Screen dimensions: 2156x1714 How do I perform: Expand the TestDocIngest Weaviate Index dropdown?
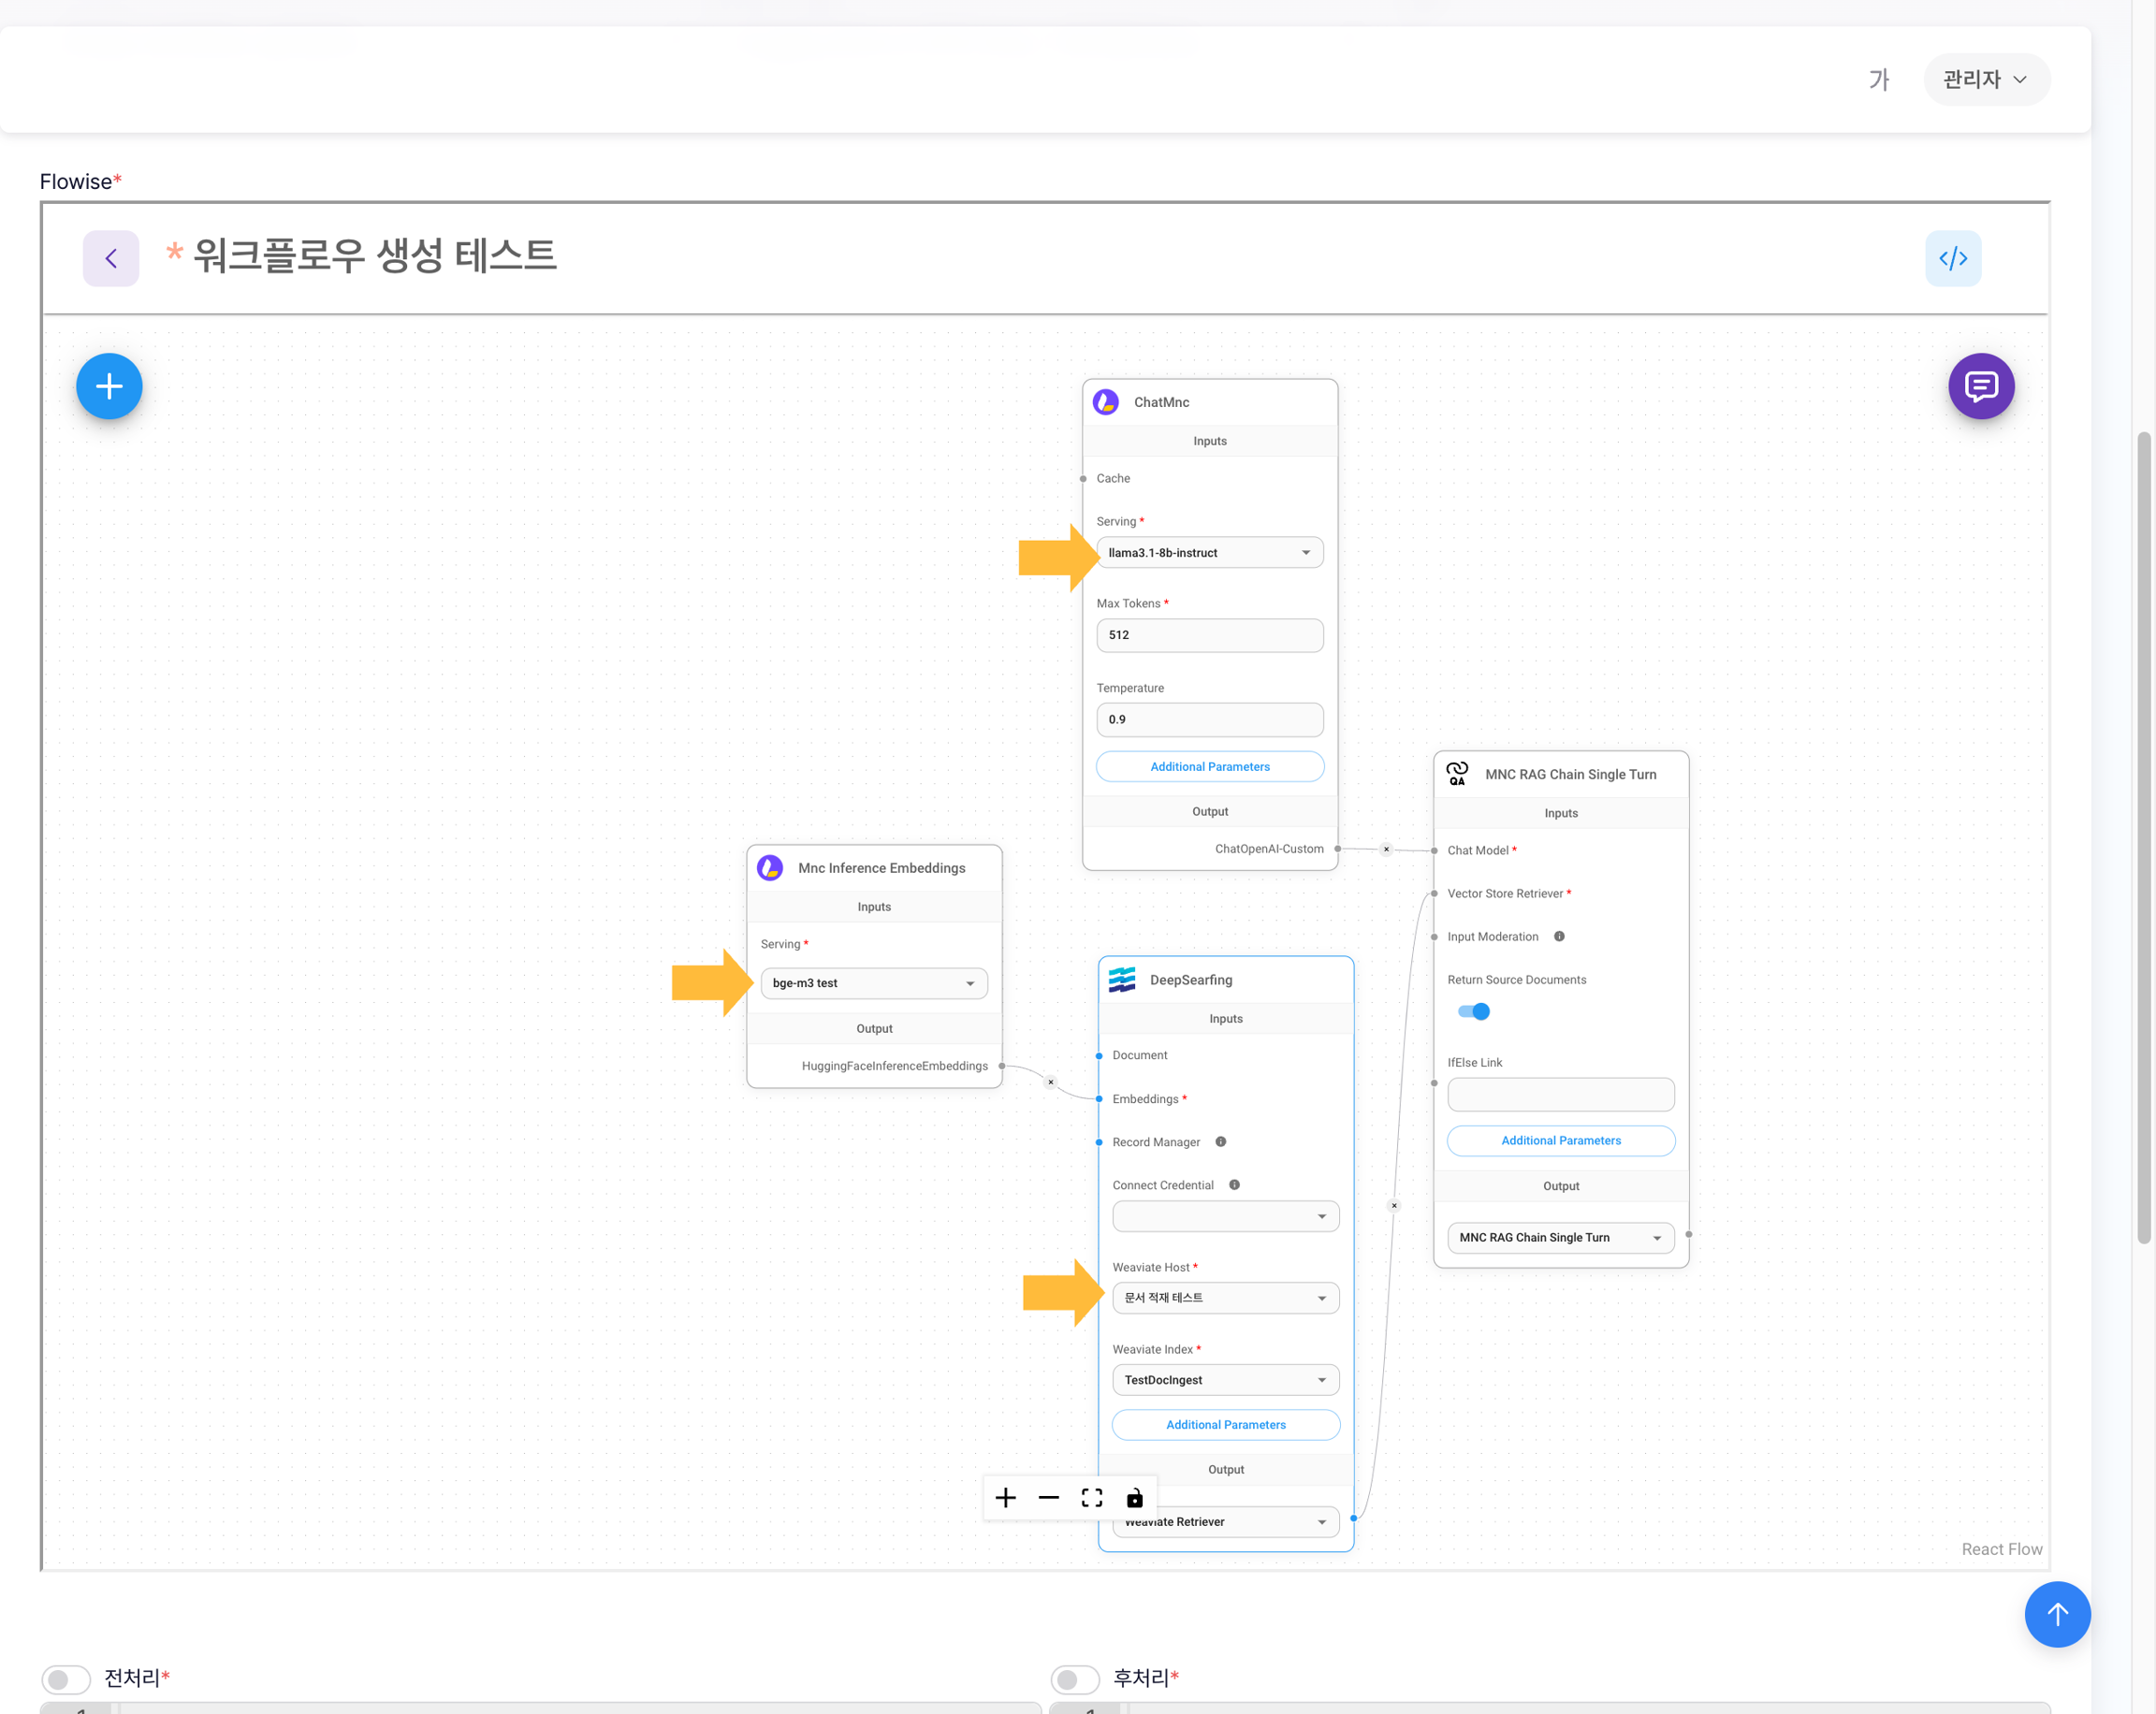click(1225, 1379)
